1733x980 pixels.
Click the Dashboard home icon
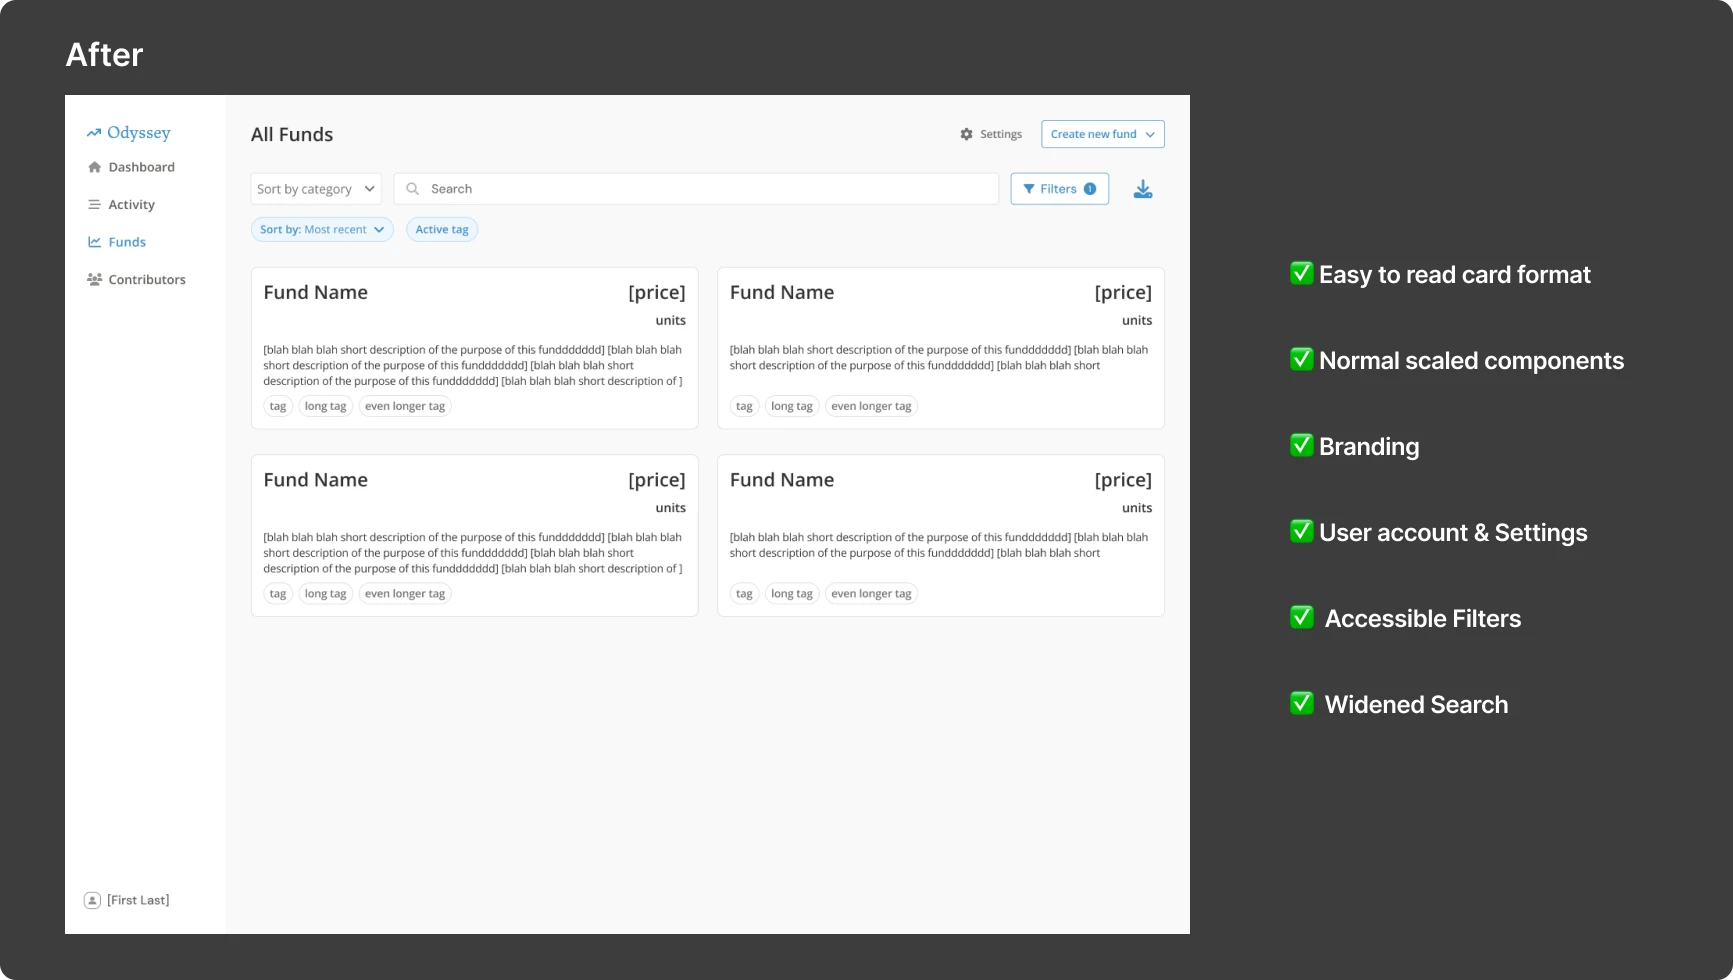point(94,167)
